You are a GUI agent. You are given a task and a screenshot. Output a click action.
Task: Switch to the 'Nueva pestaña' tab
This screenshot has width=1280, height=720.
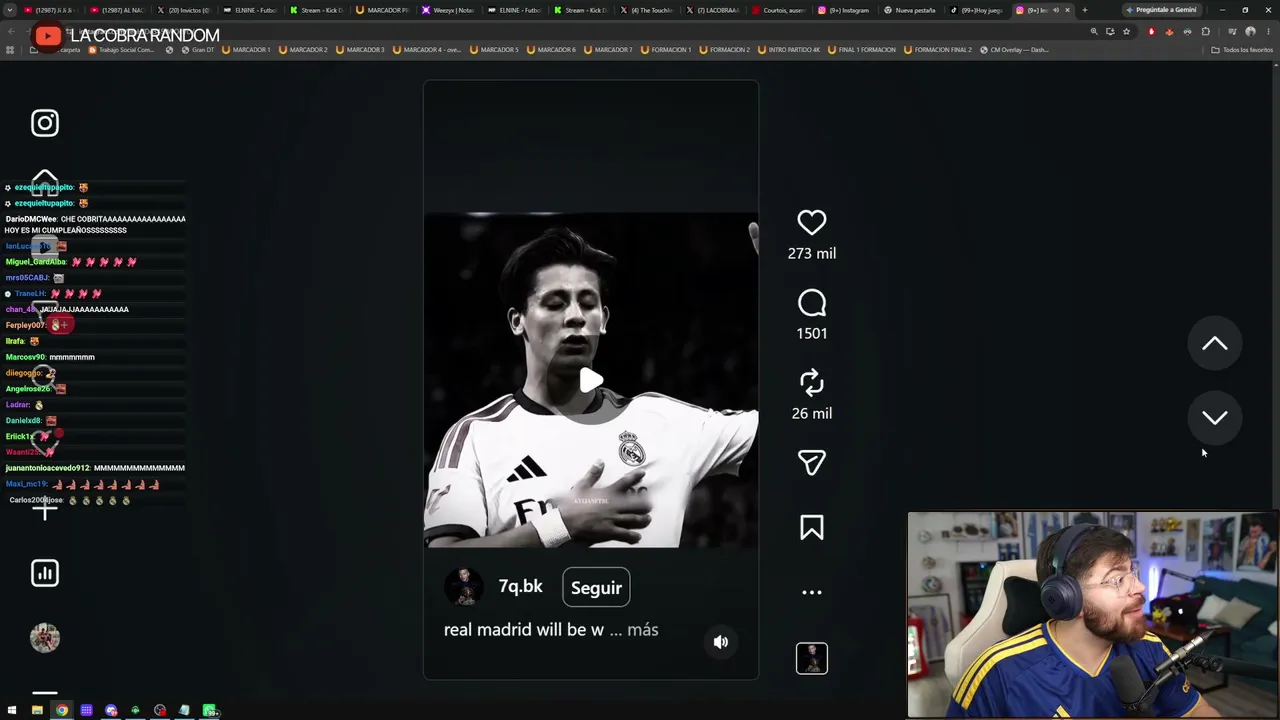[x=909, y=10]
